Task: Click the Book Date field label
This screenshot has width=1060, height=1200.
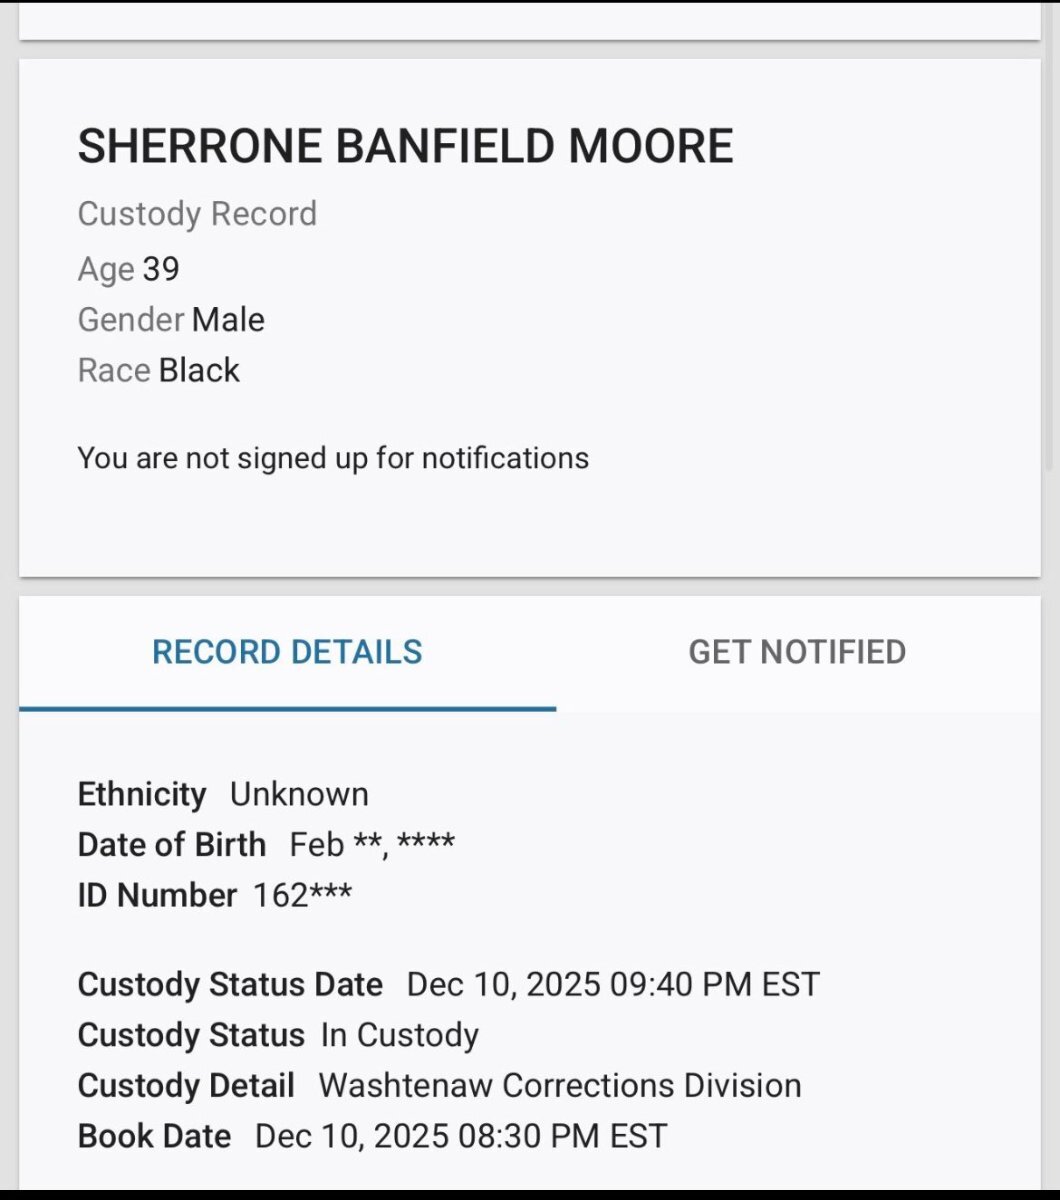Action: point(154,1136)
